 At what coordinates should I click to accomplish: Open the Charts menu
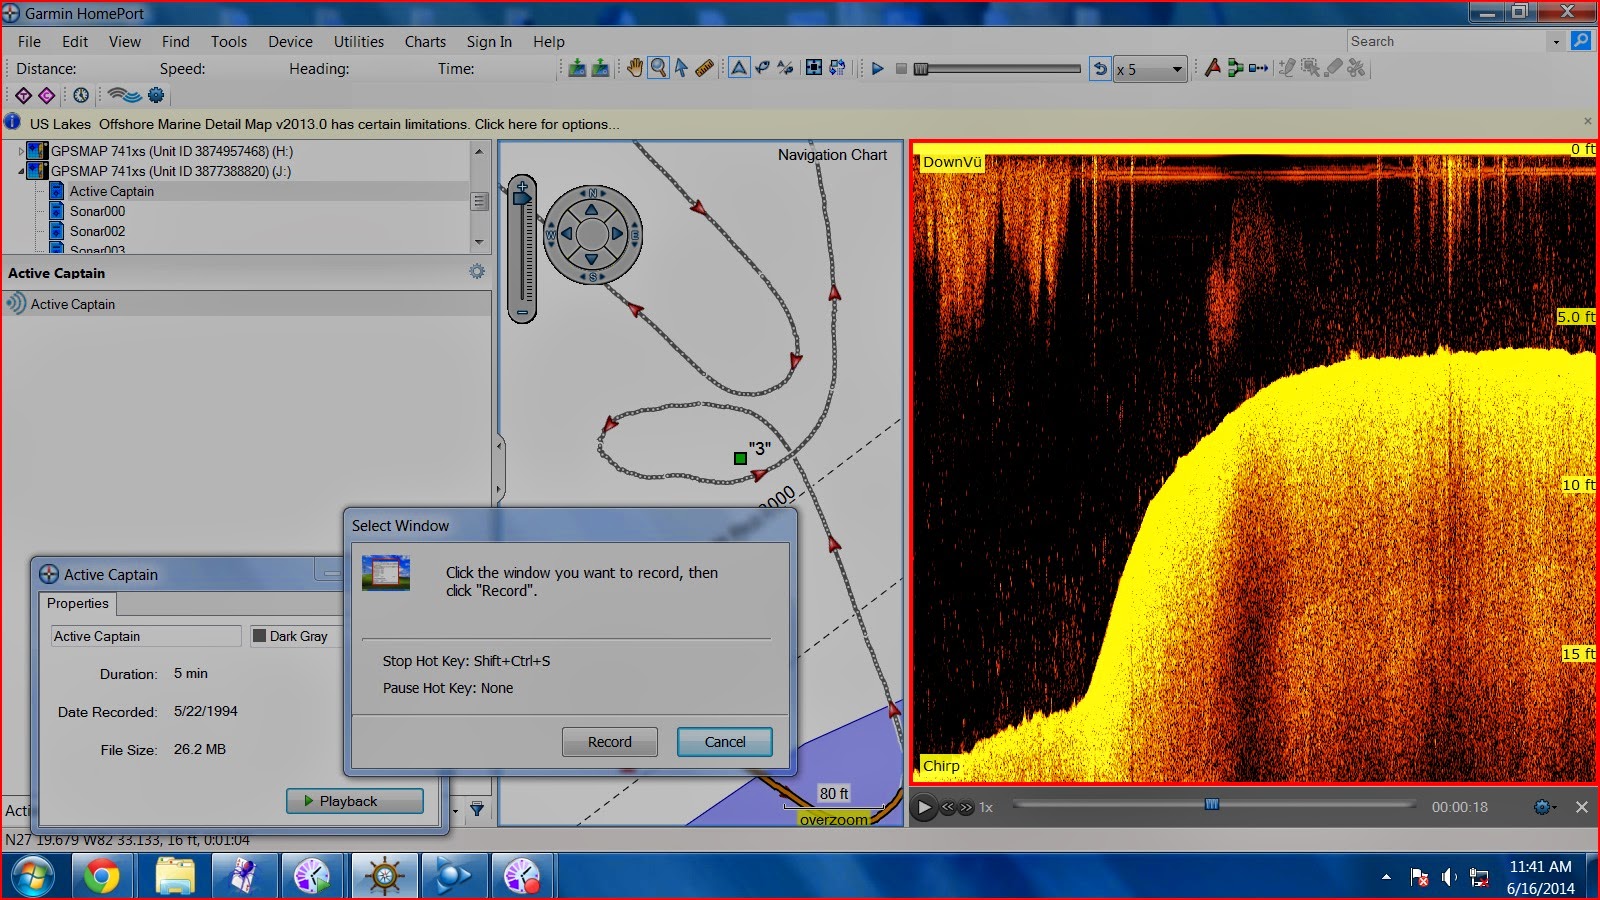425,41
